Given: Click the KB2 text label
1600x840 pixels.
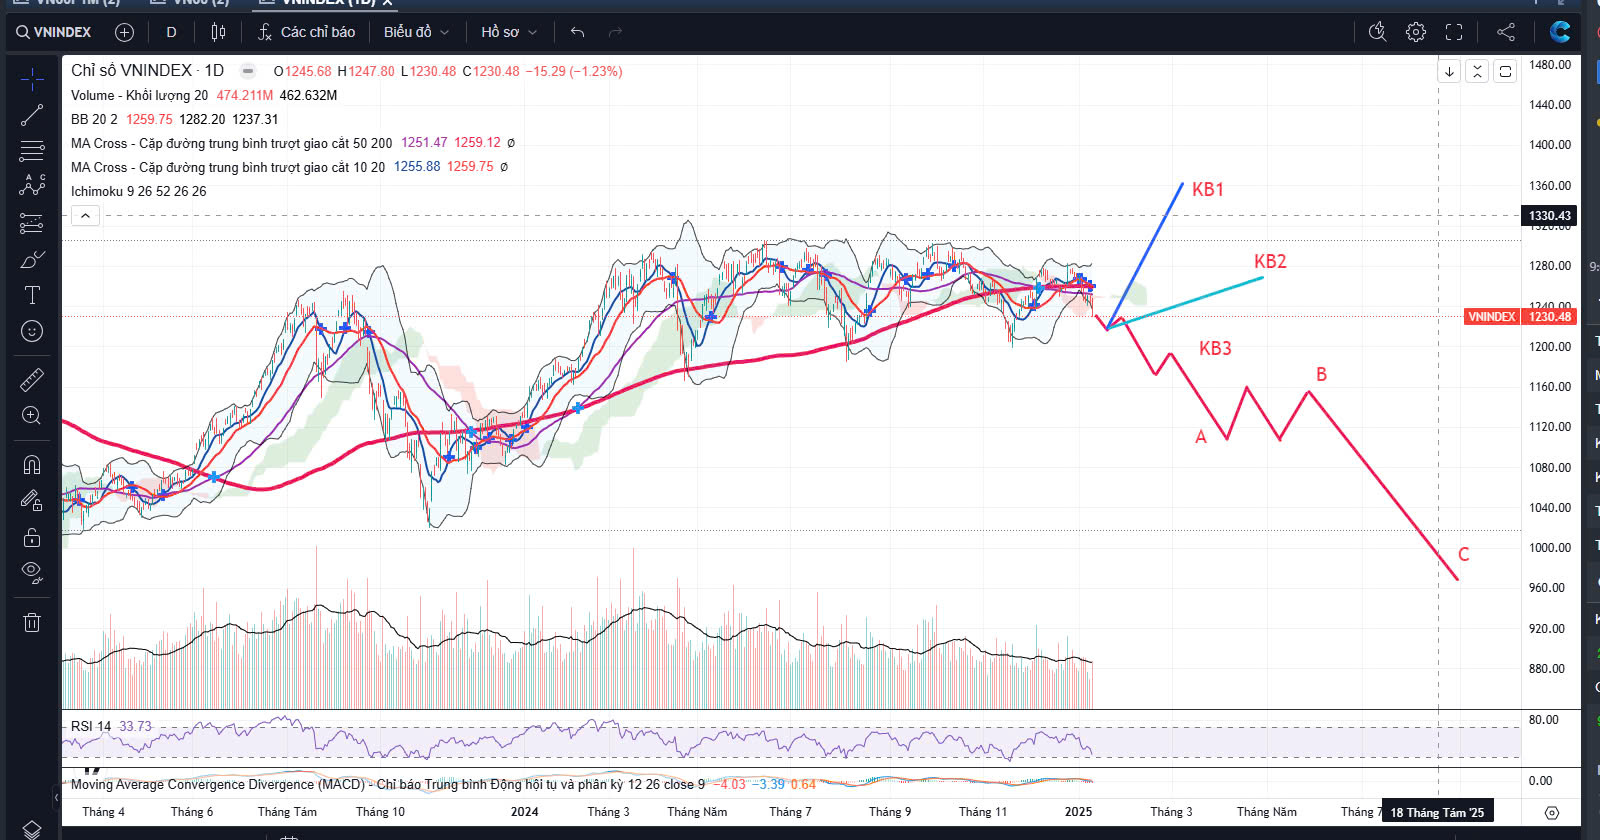Looking at the screenshot, I should click(x=1270, y=261).
